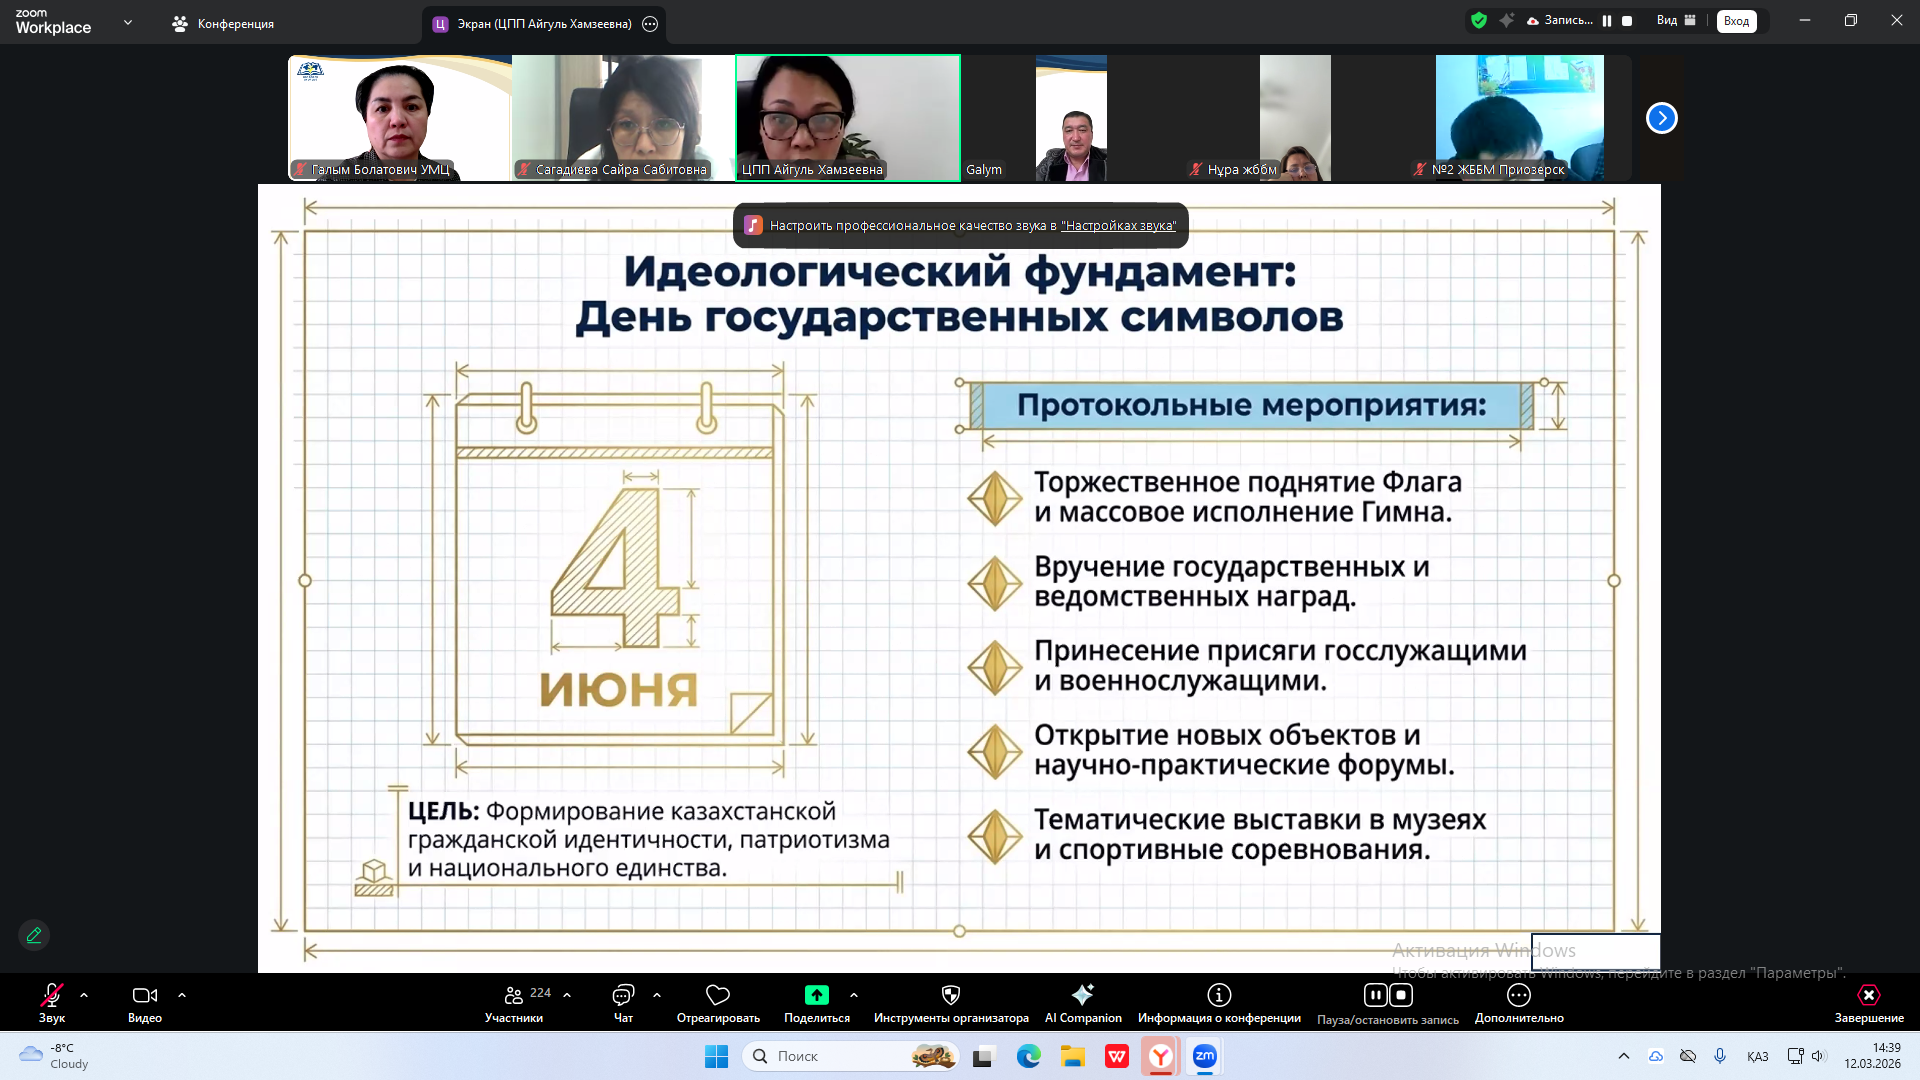Click the React heart icon

718,995
